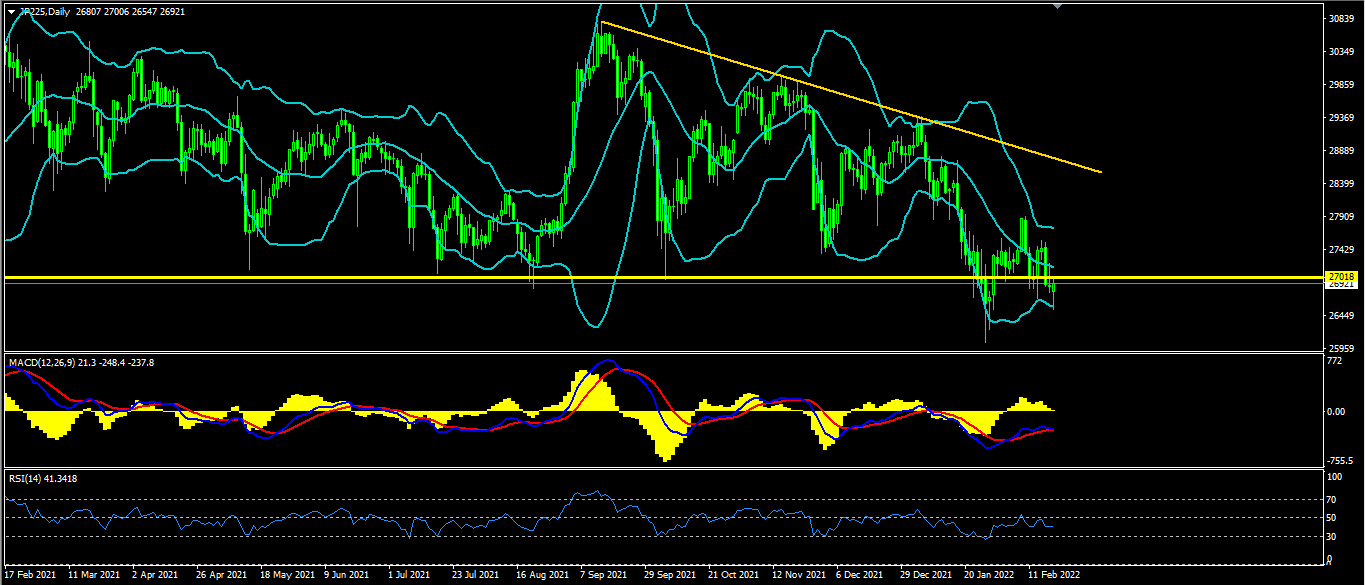Click the 70 level on RSI scale

click(x=1331, y=499)
